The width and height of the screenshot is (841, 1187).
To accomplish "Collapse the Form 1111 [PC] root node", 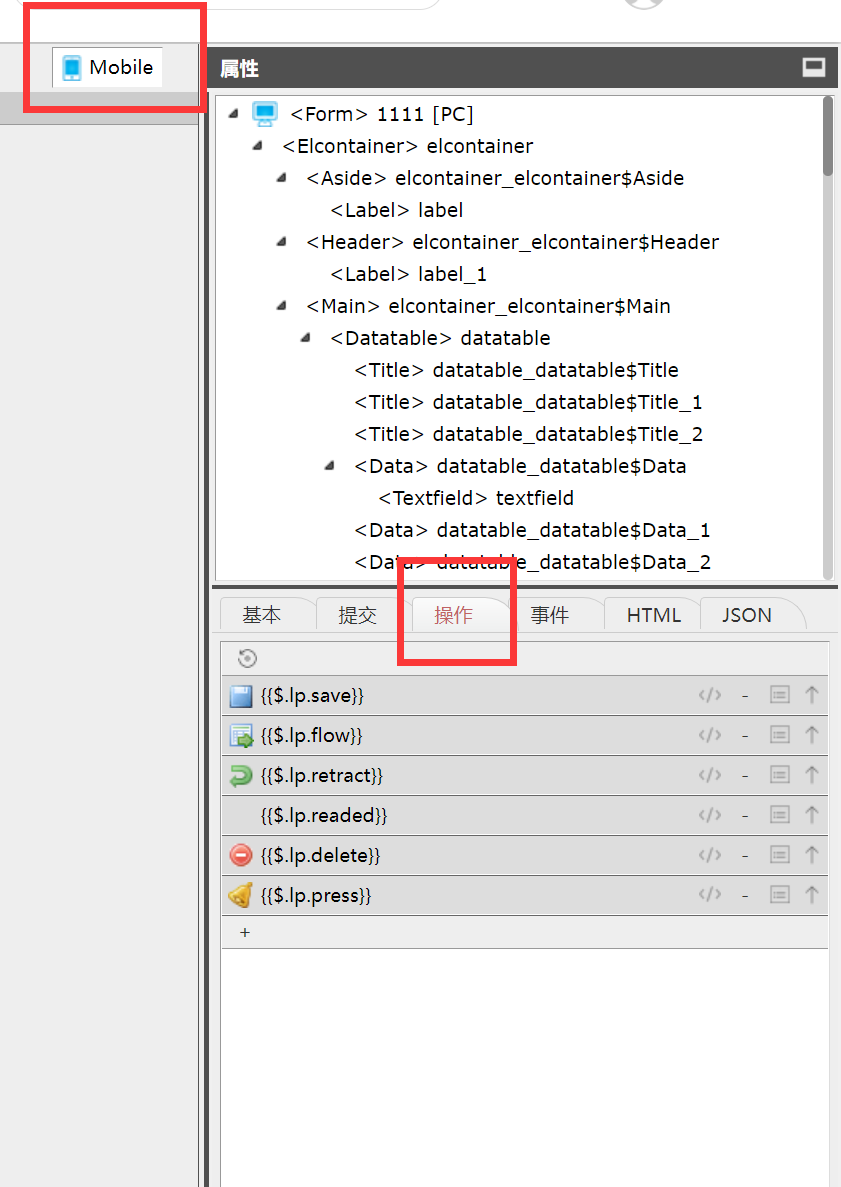I will coord(234,114).
